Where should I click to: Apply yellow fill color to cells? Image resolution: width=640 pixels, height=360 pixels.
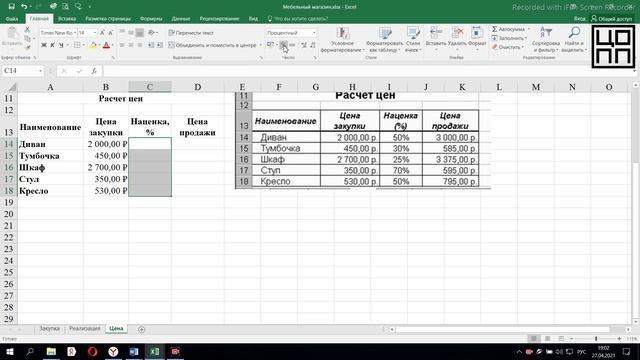[93, 45]
